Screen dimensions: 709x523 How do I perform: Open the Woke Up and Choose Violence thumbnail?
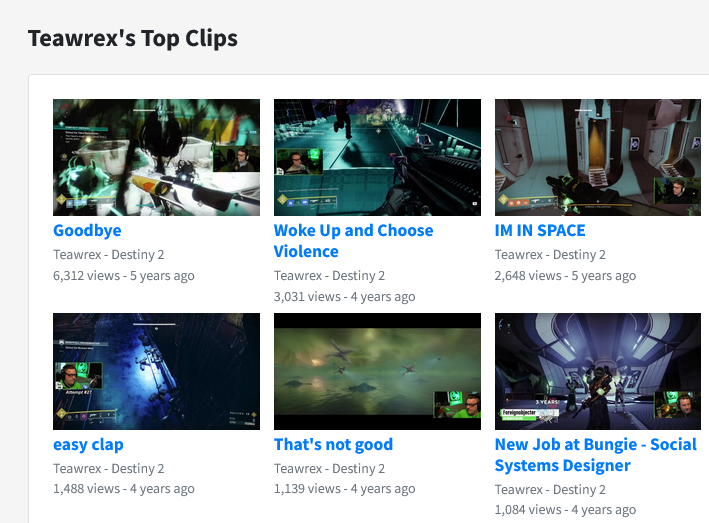[378, 157]
